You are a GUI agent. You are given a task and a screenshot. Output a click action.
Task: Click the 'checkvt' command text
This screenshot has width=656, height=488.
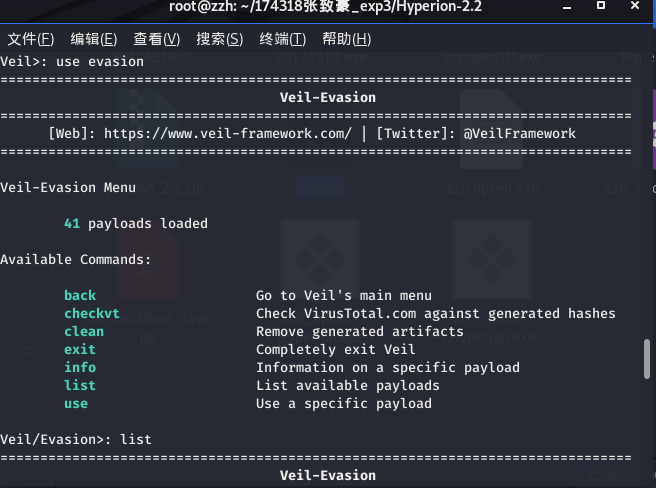(x=92, y=313)
